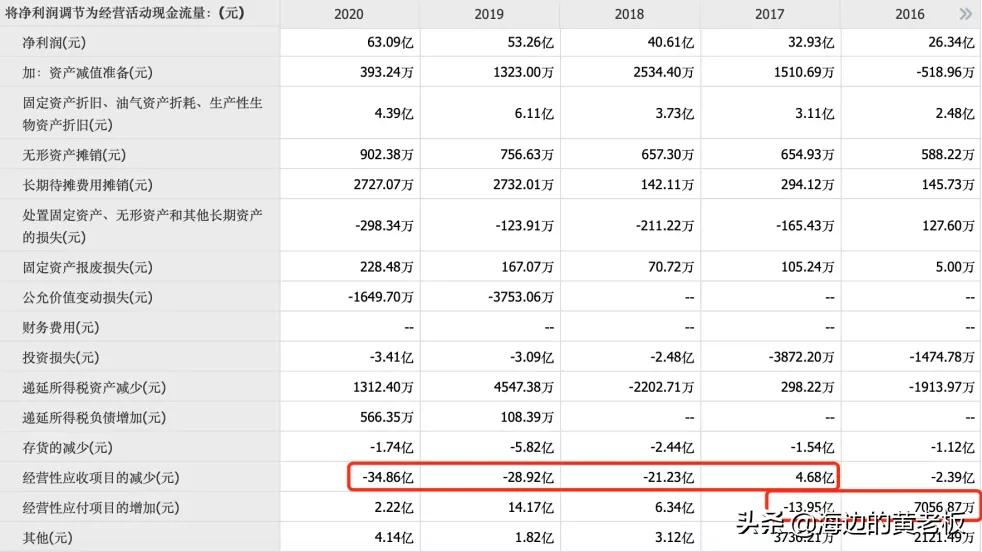Click the 财务费用(元) row label
The height and width of the screenshot is (552, 982).
coord(61,327)
